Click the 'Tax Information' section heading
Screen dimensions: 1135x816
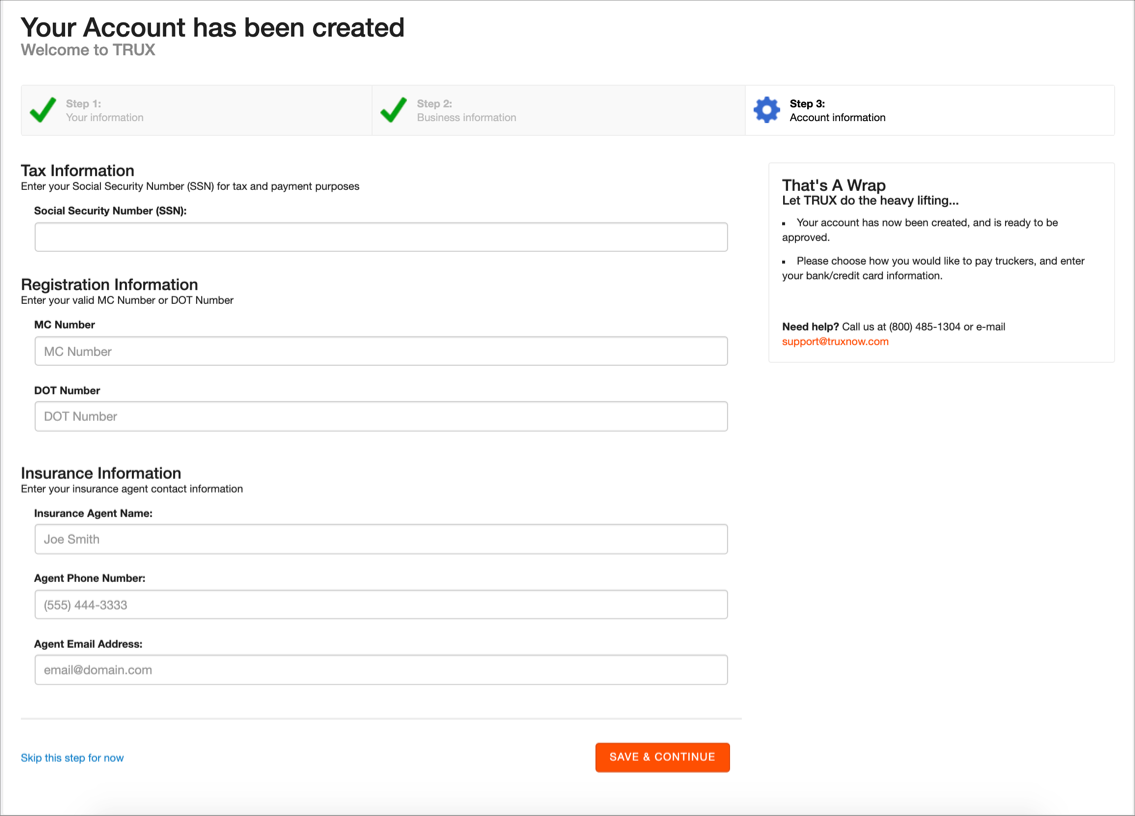click(77, 171)
